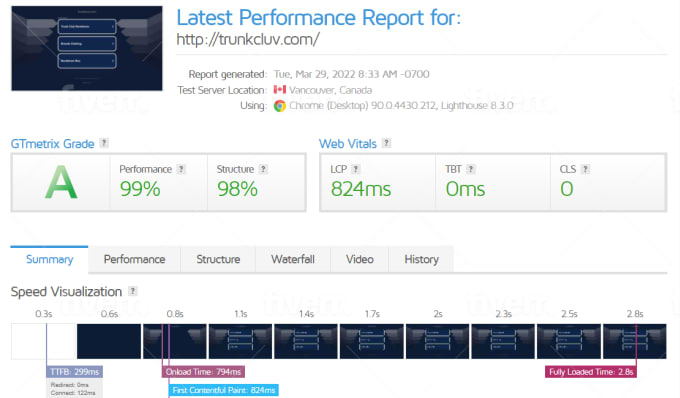Open the Performance score help icon

[x=181, y=169]
